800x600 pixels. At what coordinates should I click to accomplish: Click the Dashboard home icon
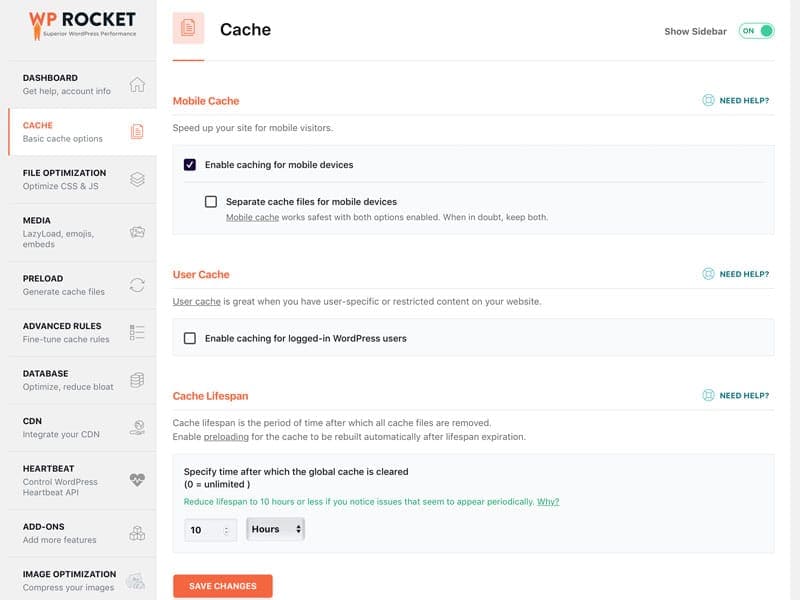[x=137, y=84]
